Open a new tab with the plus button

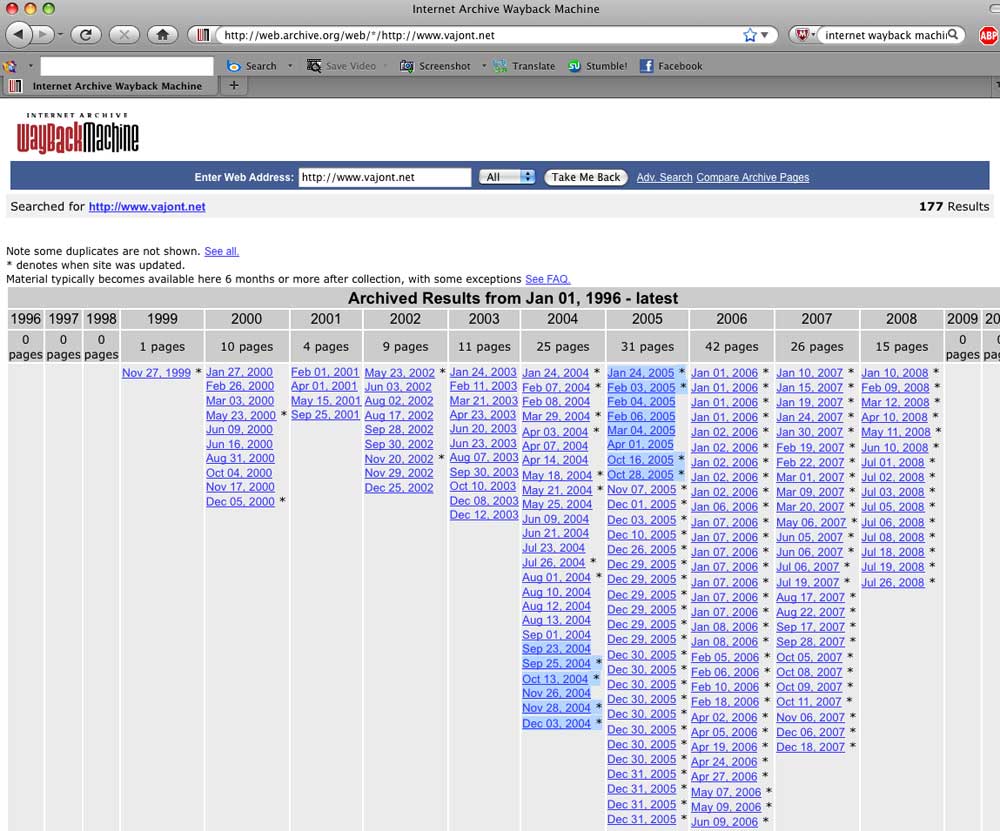click(x=234, y=85)
